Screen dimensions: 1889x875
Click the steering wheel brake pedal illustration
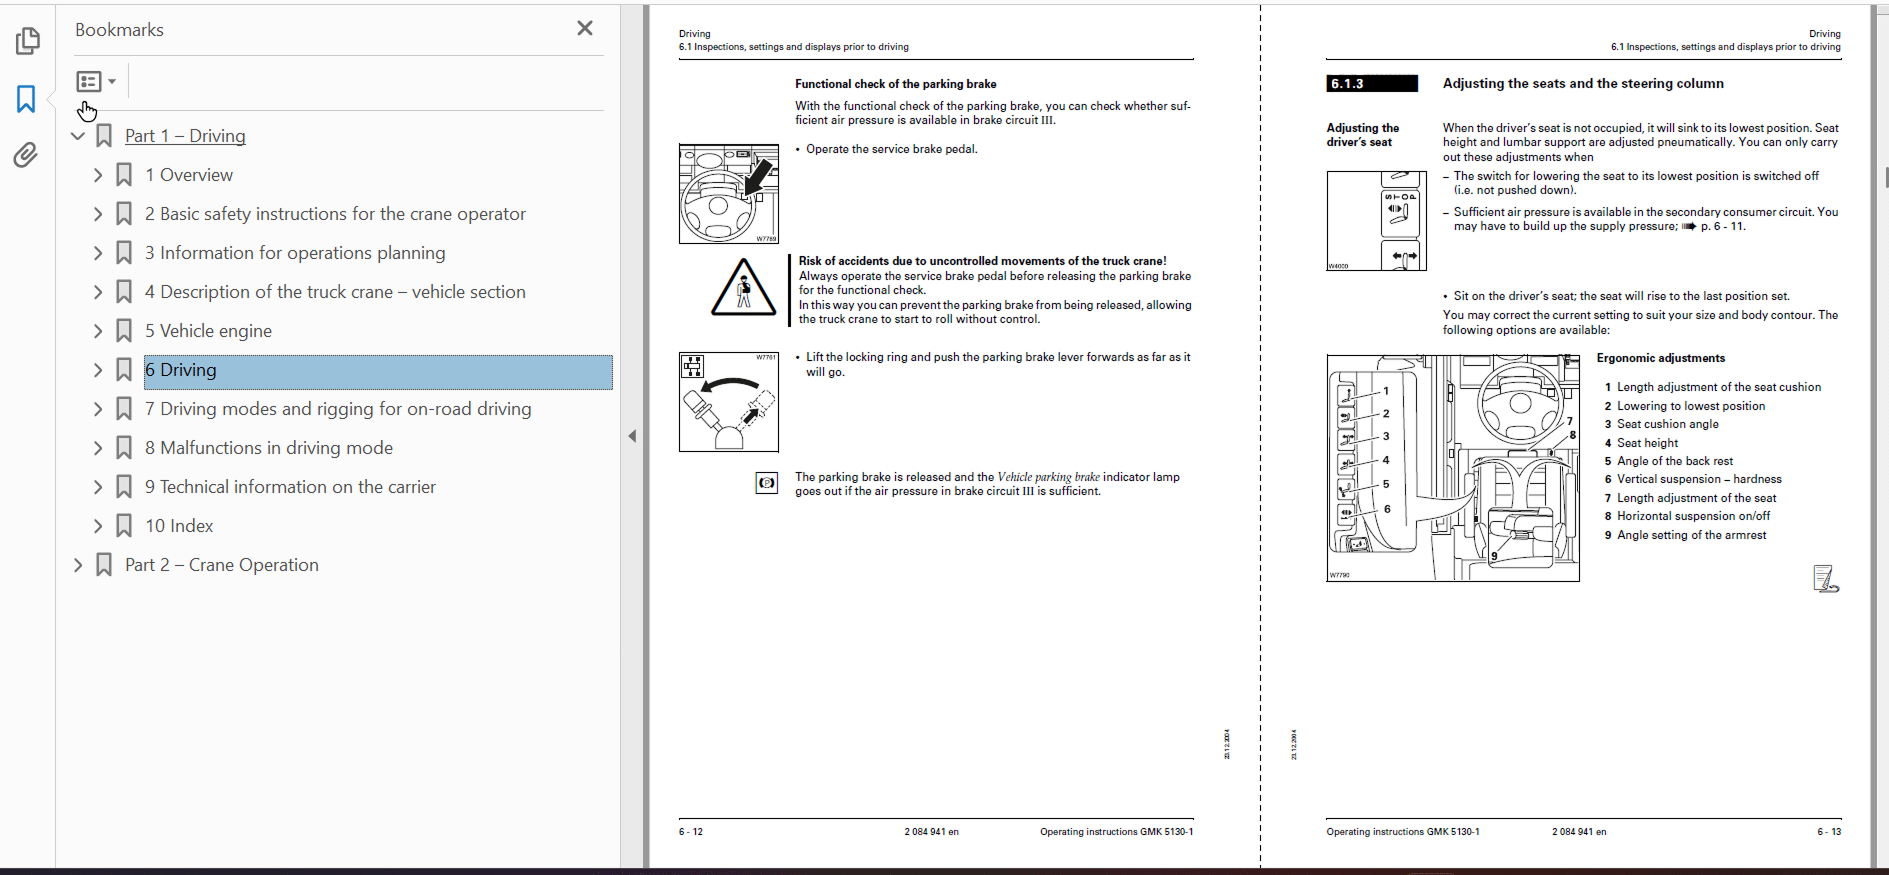tap(729, 194)
